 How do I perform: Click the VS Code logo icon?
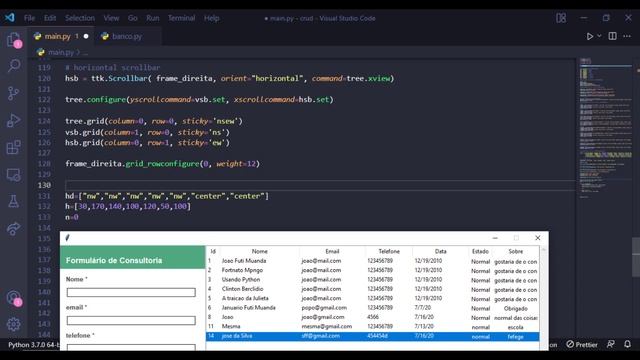click(x=10, y=18)
